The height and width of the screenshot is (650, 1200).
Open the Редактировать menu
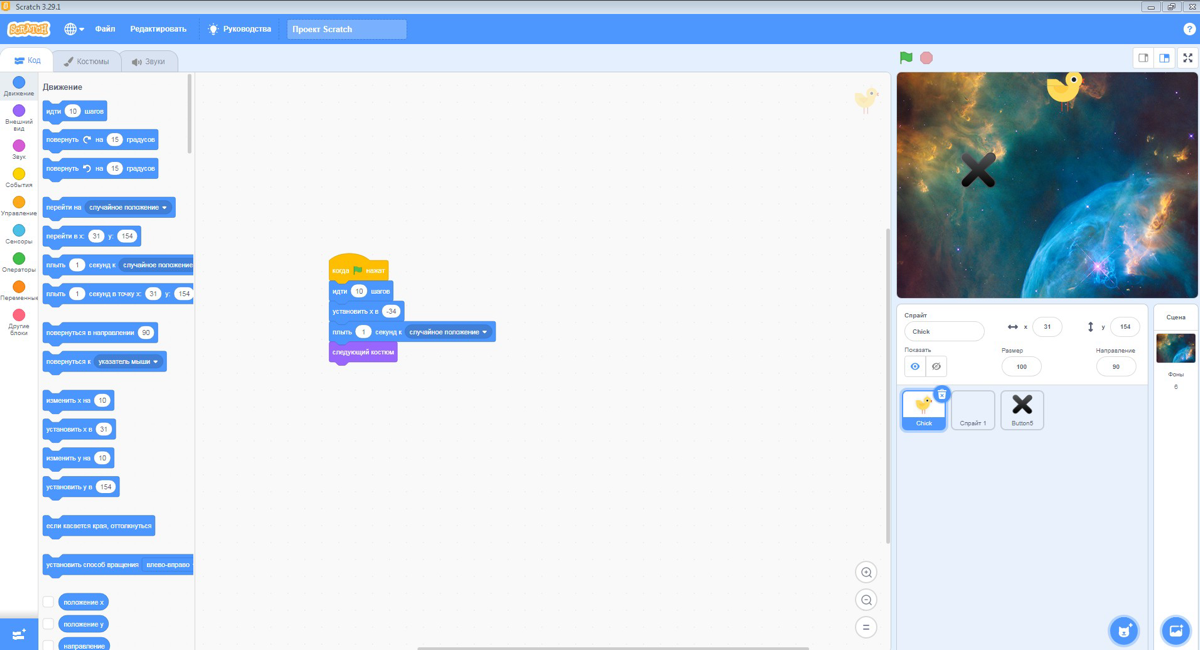(158, 29)
